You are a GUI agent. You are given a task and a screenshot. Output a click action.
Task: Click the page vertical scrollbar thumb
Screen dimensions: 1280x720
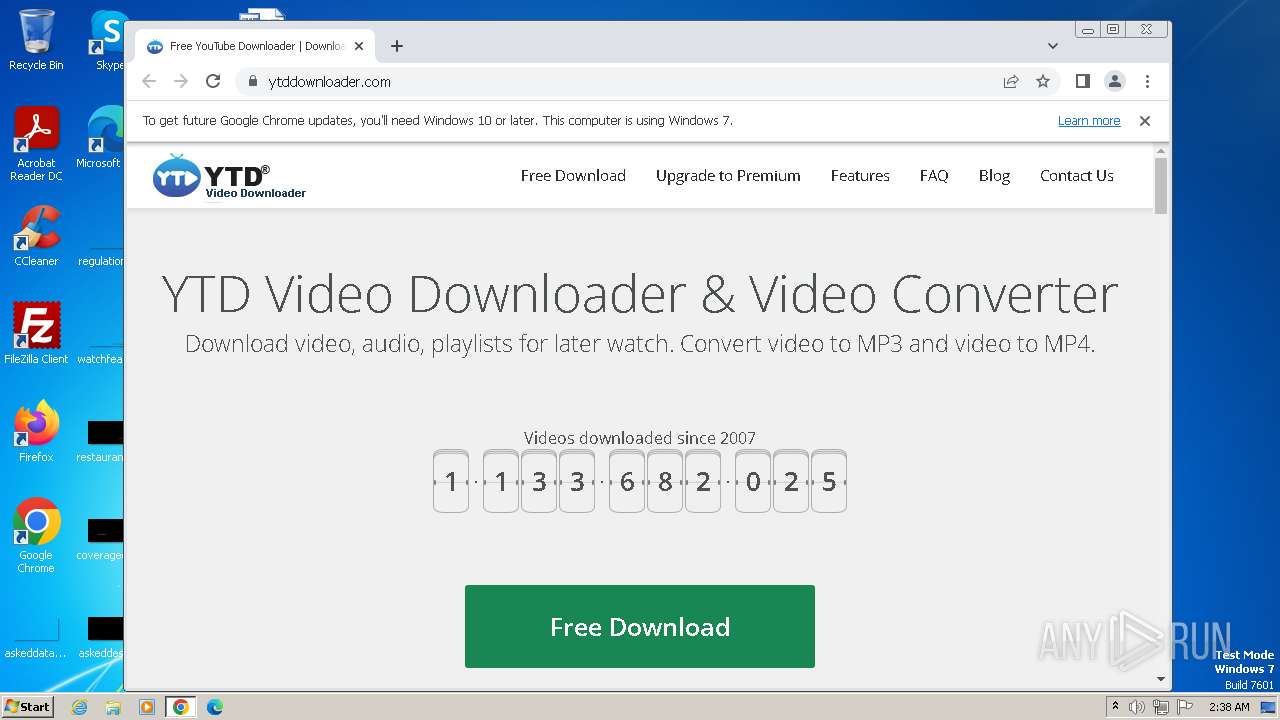tap(1161, 185)
